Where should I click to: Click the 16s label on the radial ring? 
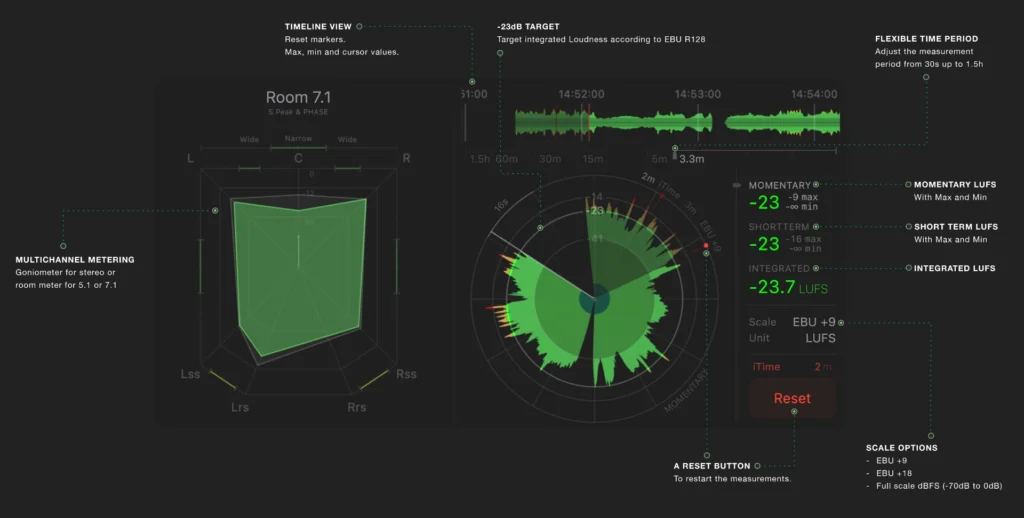501,205
